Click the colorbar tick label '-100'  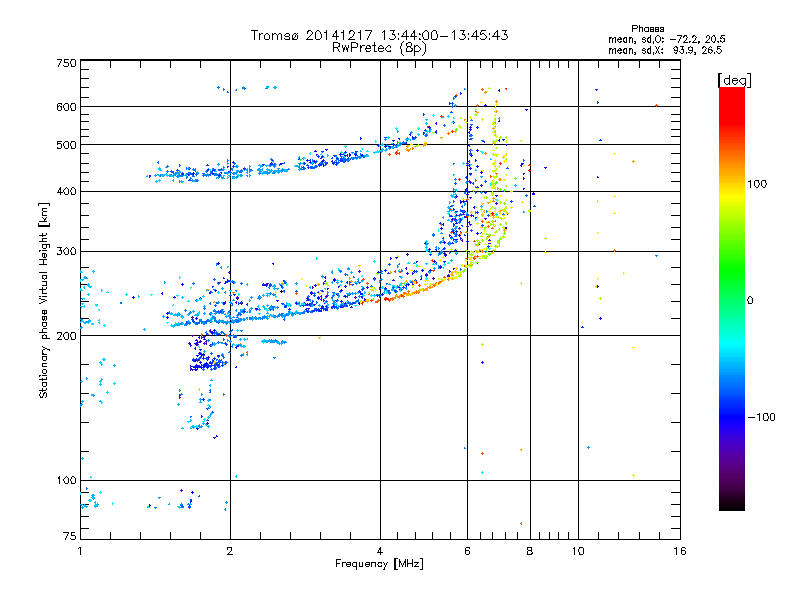pos(762,417)
